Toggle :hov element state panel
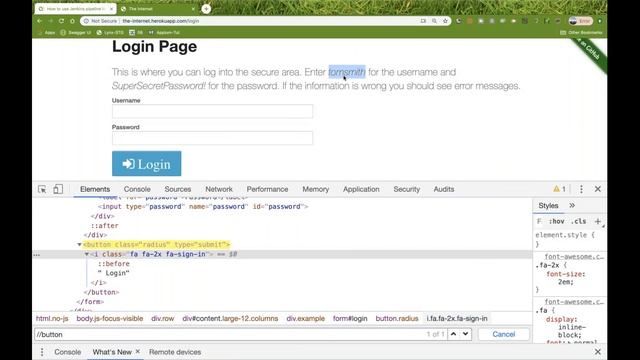Viewport: 640px width, 360px height. [556, 221]
